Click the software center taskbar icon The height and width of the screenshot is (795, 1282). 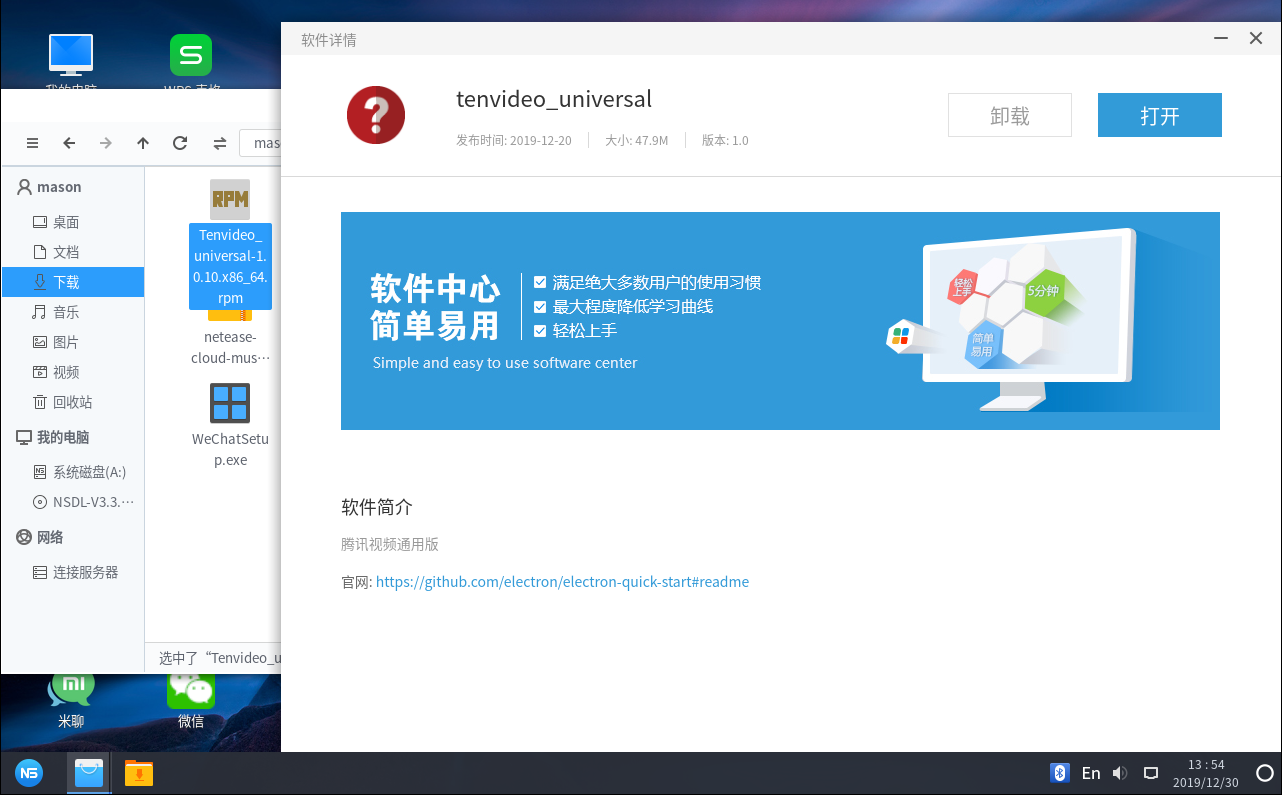(x=89, y=773)
